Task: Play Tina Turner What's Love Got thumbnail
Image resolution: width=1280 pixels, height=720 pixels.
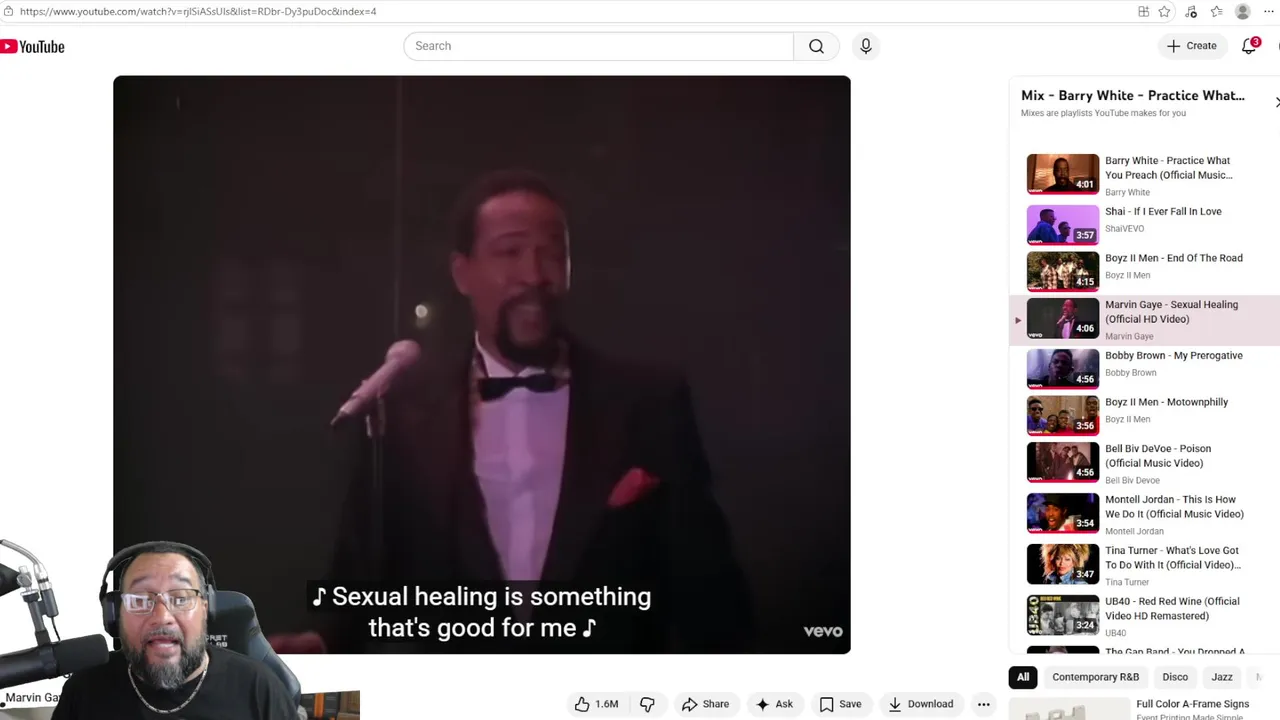Action: (1063, 564)
